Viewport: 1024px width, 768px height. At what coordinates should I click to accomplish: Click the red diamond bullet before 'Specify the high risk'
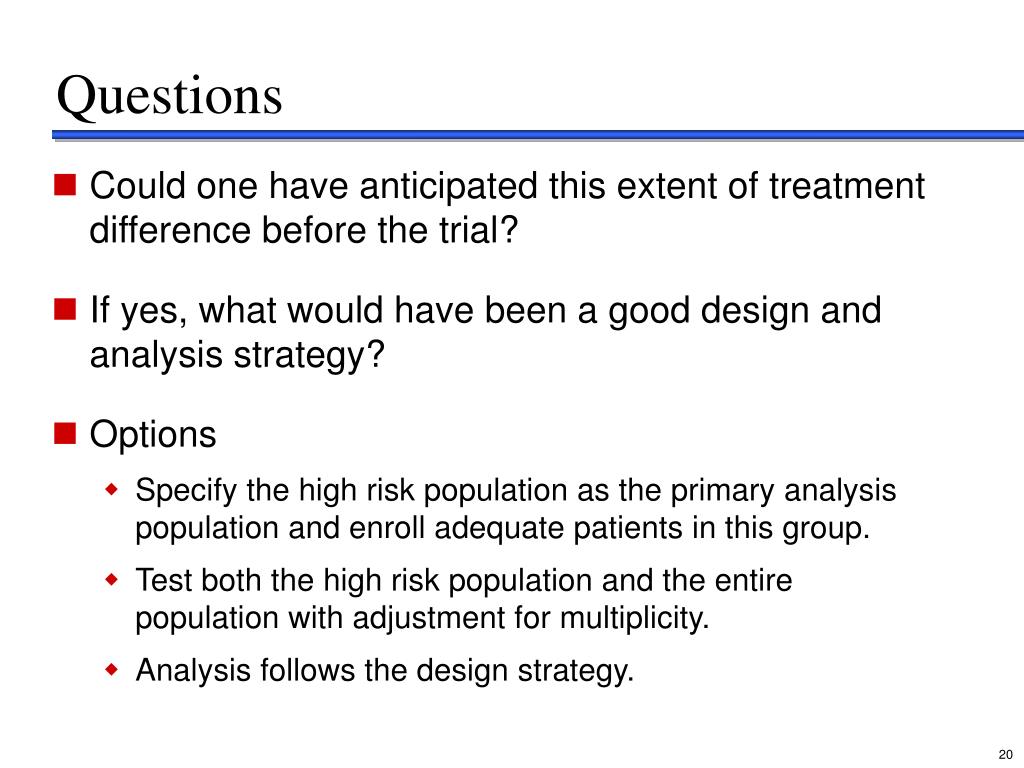112,489
